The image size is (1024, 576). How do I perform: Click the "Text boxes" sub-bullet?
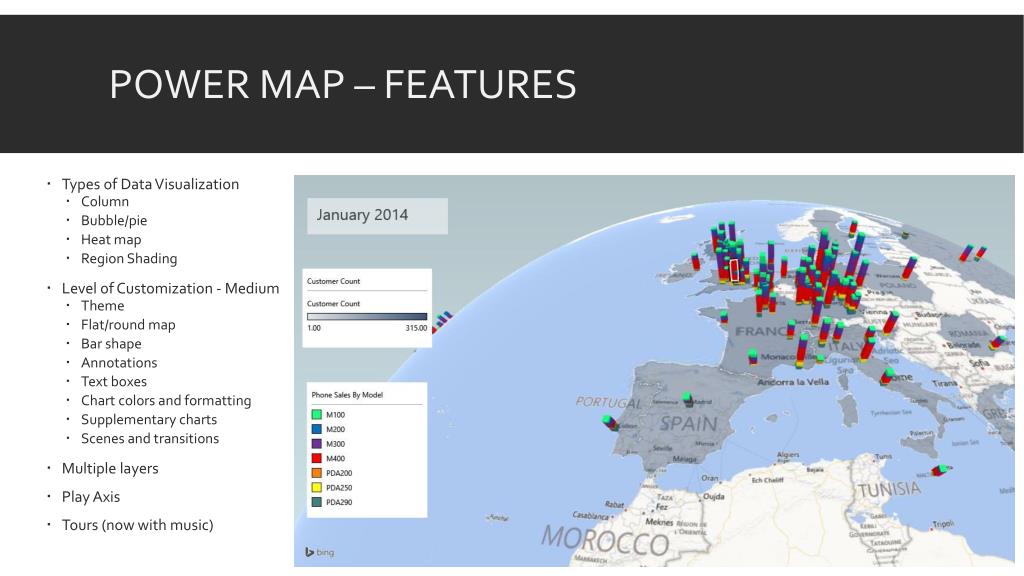[114, 381]
